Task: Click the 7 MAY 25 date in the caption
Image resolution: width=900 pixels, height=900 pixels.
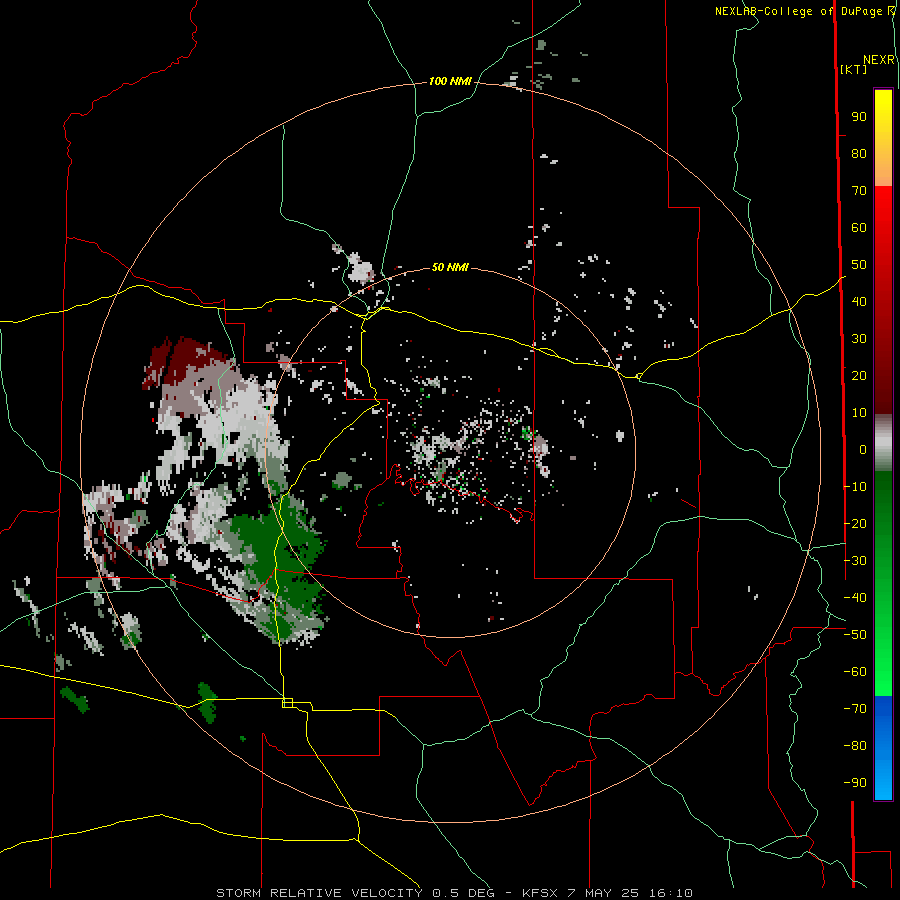Action: [x=603, y=893]
